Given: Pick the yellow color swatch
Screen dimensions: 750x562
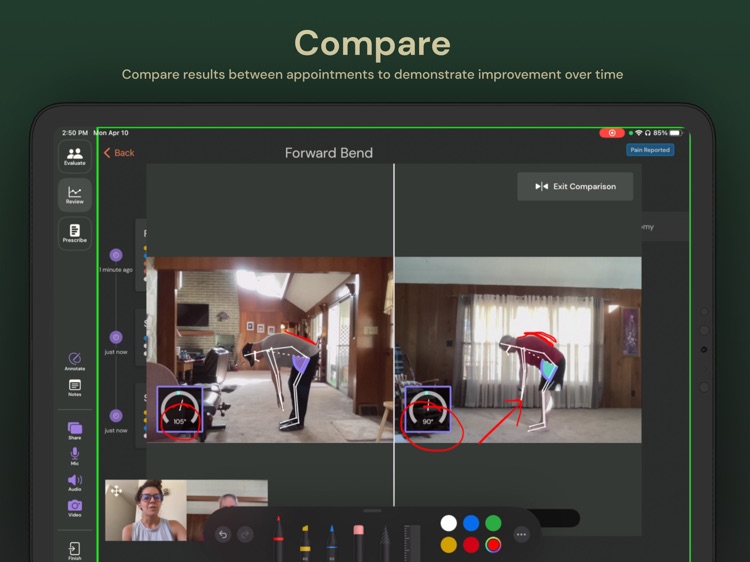Looking at the screenshot, I should [x=448, y=545].
